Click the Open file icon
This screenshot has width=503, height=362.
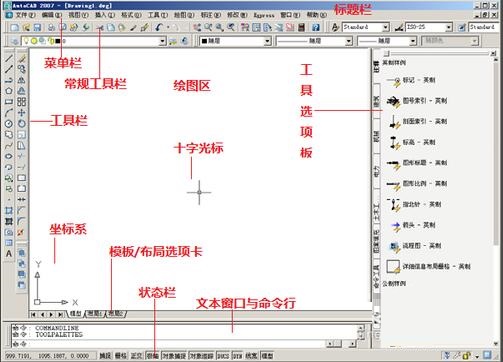click(x=26, y=28)
